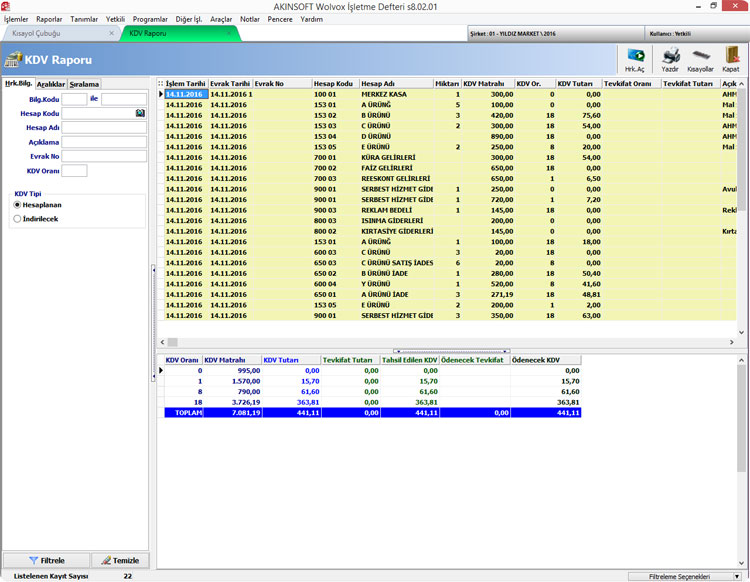Click the Kapat door icon
Screen dimensions: 750x582
click(x=731, y=59)
